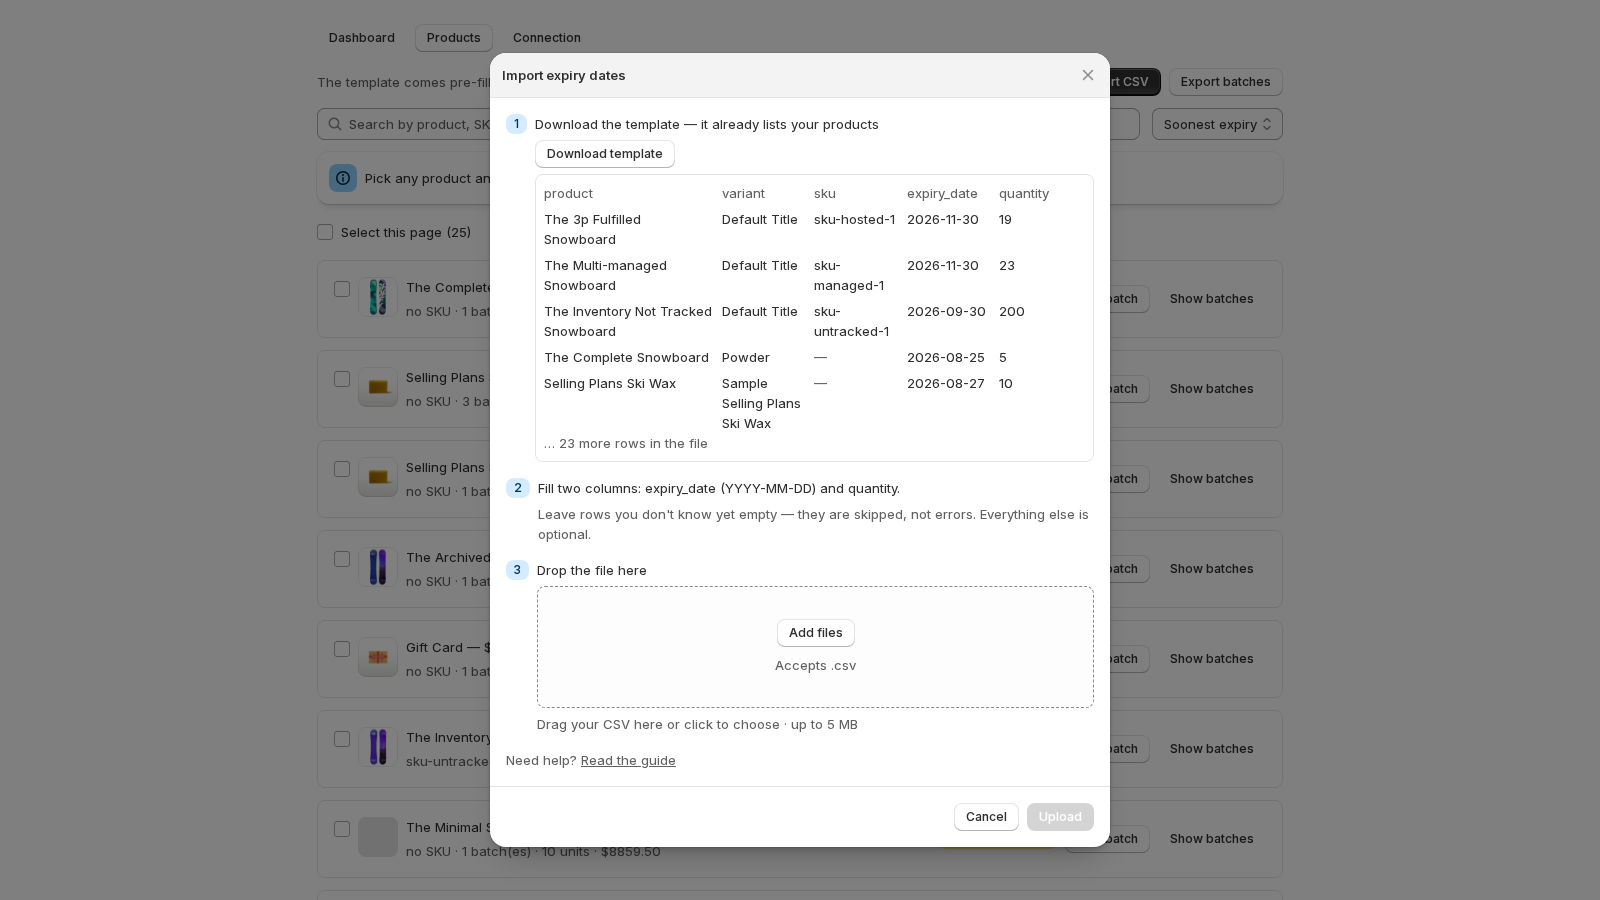Image resolution: width=1600 pixels, height=900 pixels.
Task: Close the Import expiry dates dialog
Action: coord(1088,75)
